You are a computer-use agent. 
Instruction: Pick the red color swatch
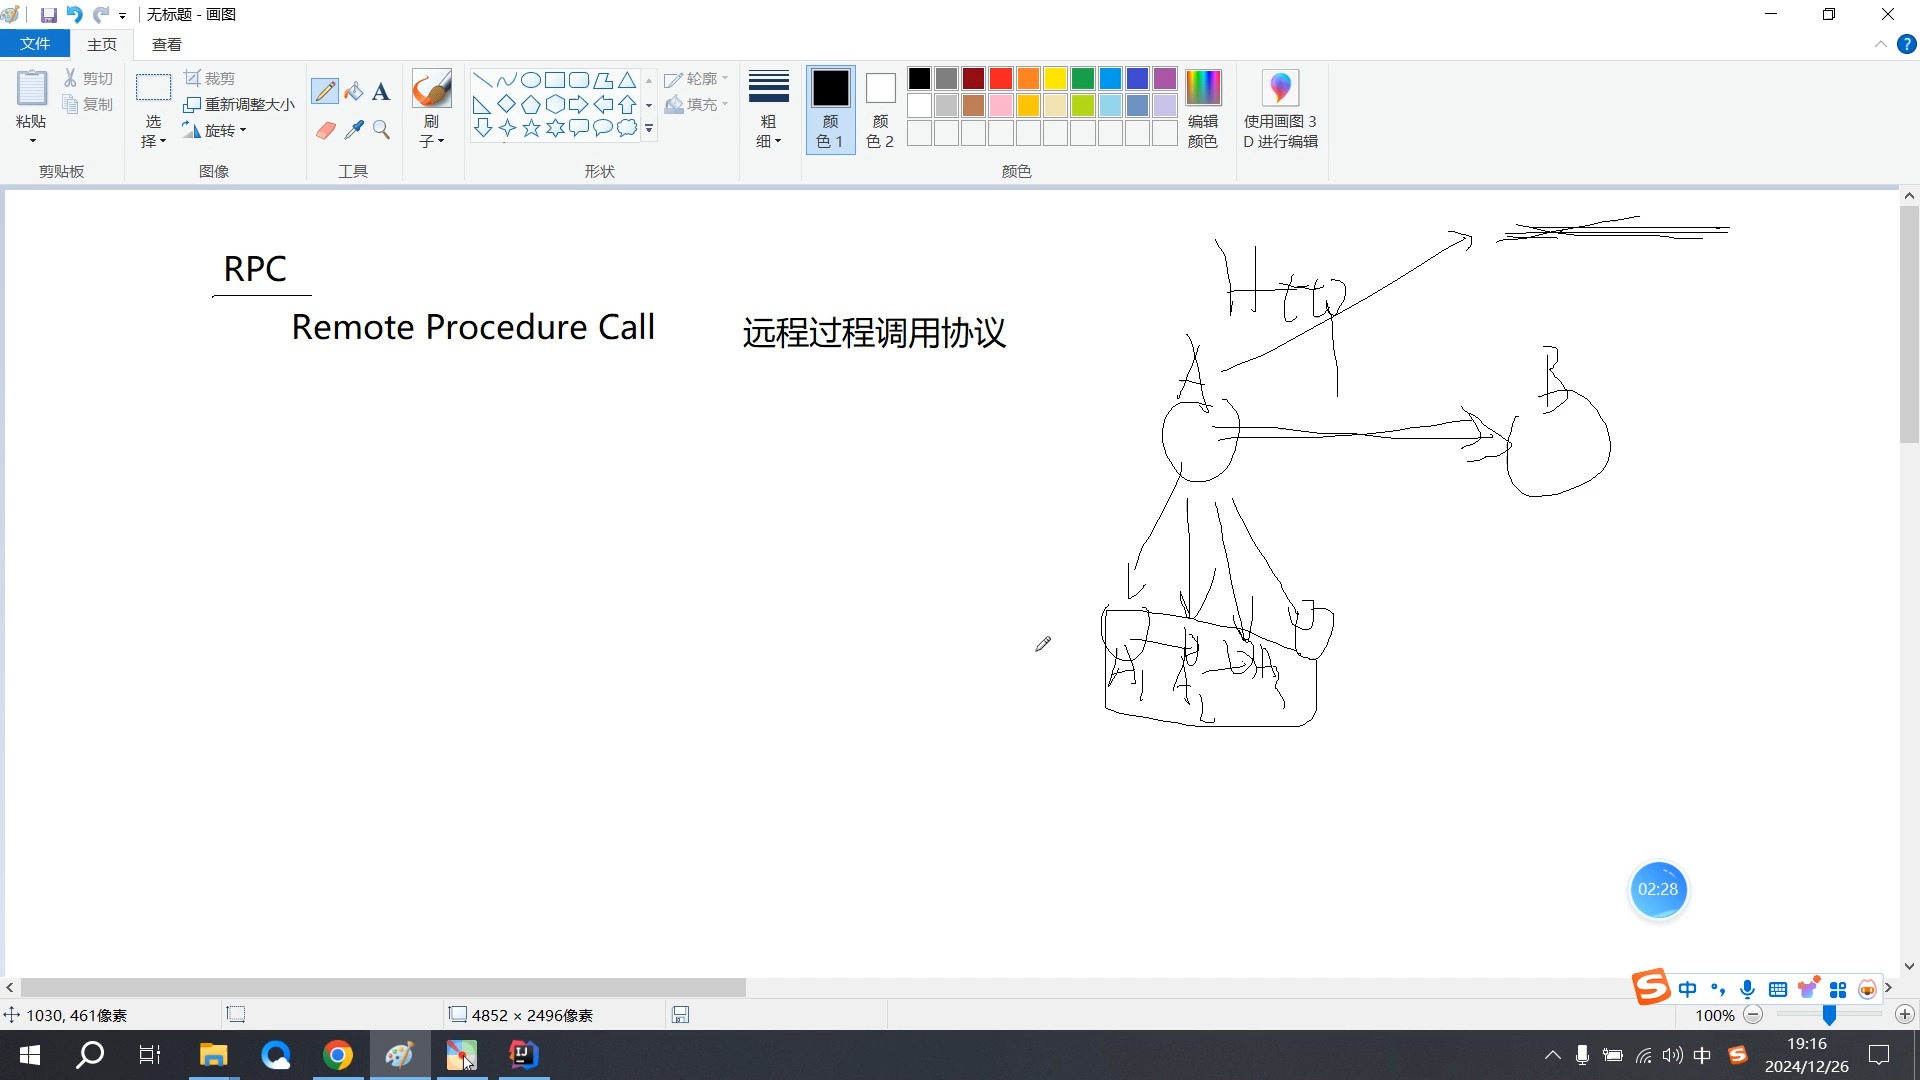(1001, 78)
